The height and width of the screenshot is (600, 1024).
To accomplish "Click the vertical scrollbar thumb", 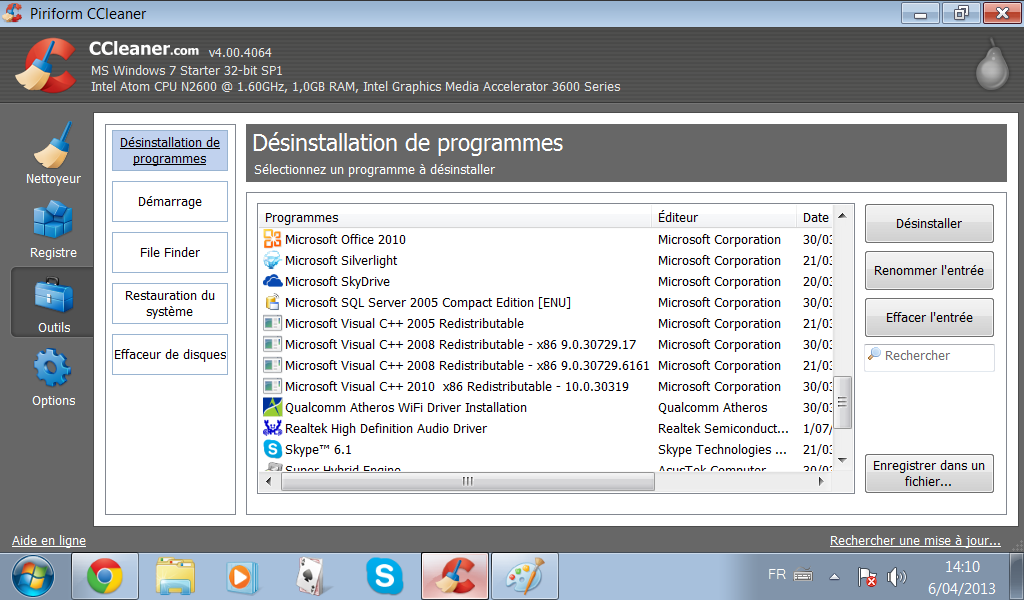I will (842, 402).
